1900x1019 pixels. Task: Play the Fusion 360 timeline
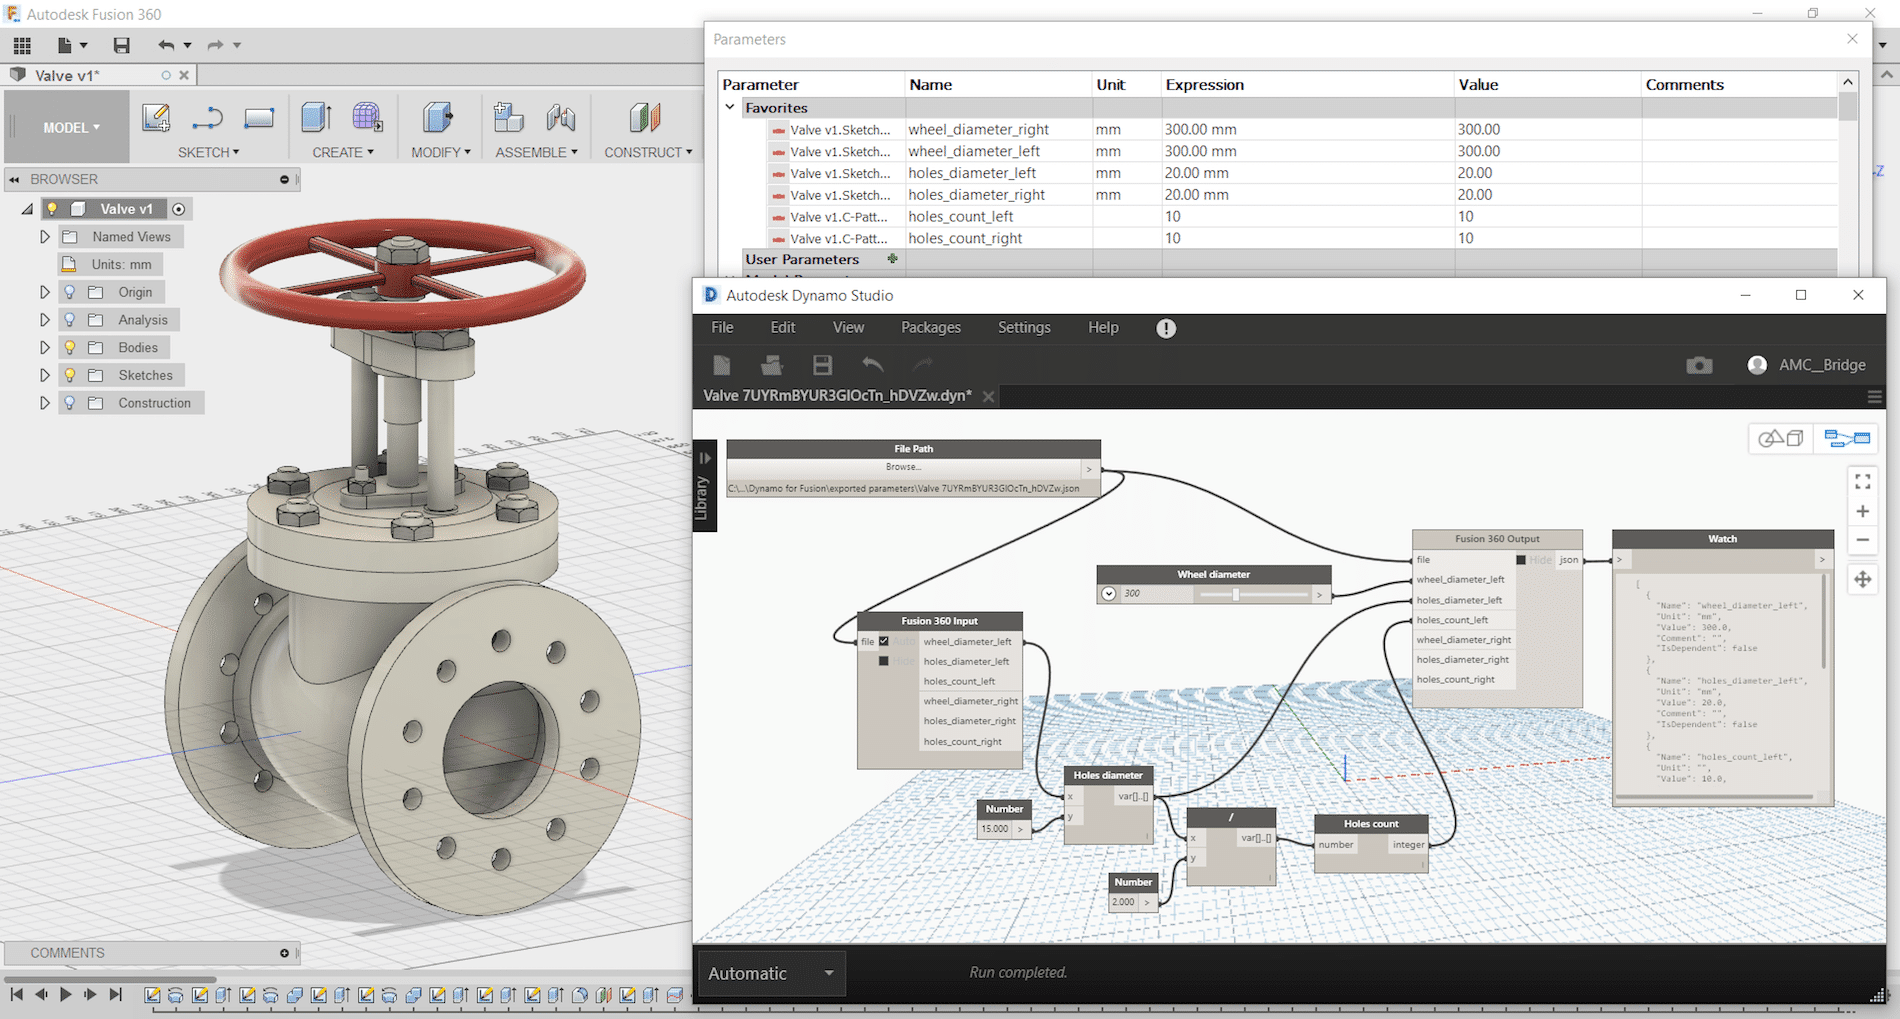[x=66, y=994]
